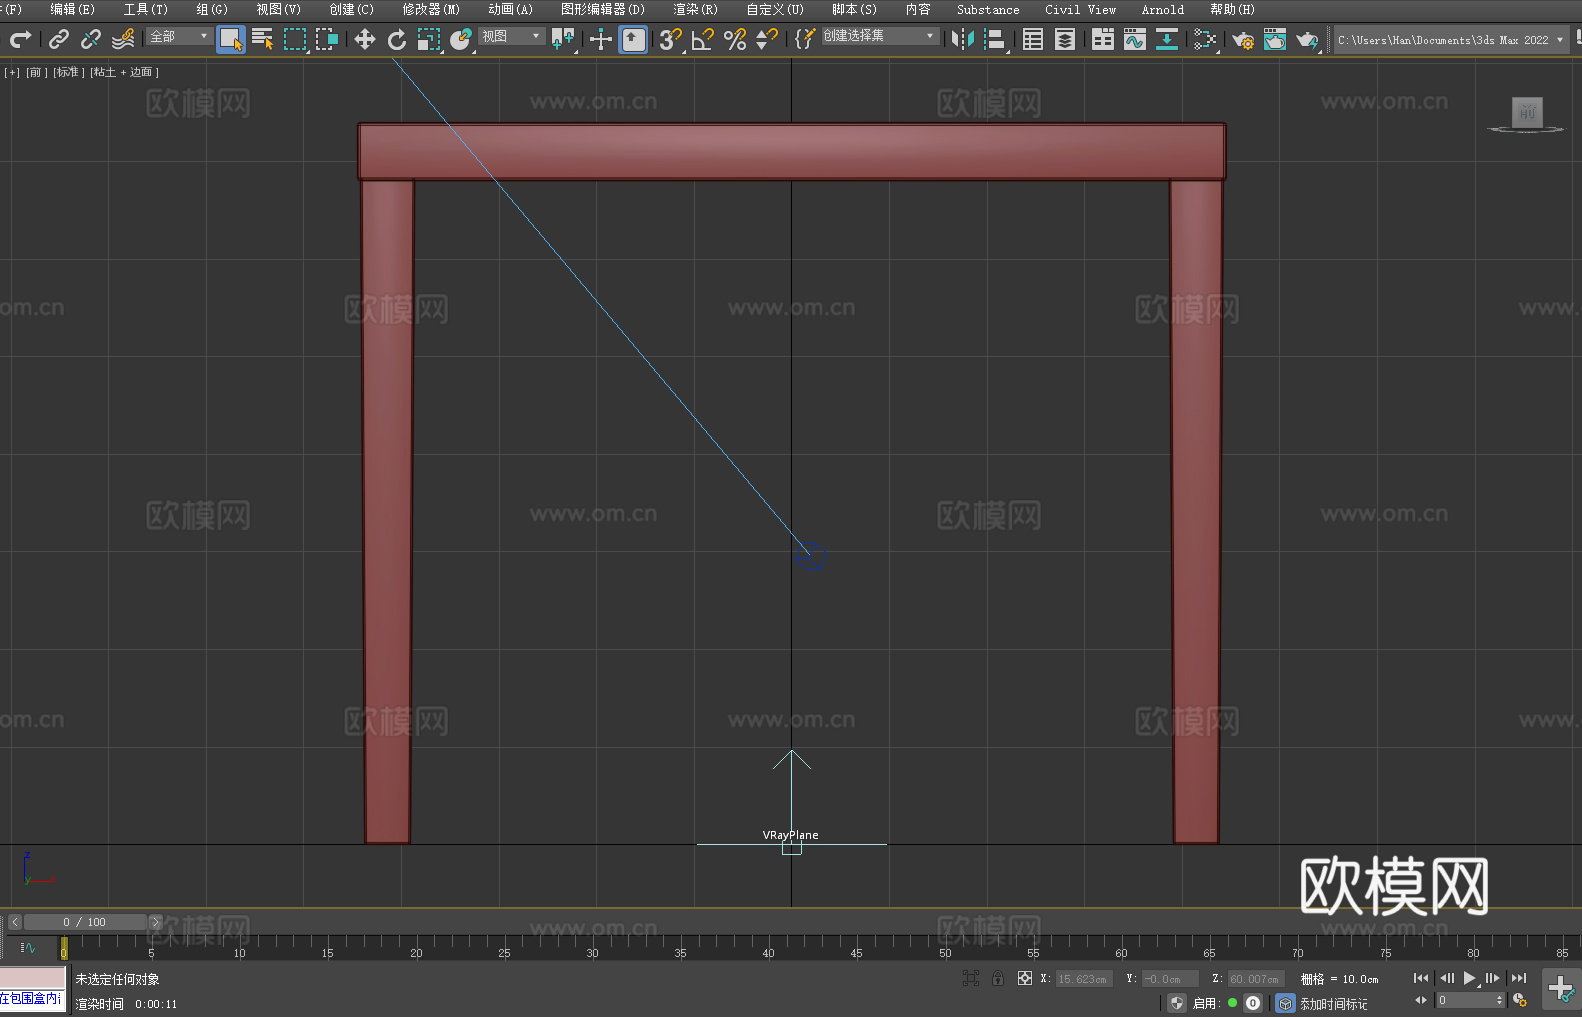Click the Play Animation button

1469,978
